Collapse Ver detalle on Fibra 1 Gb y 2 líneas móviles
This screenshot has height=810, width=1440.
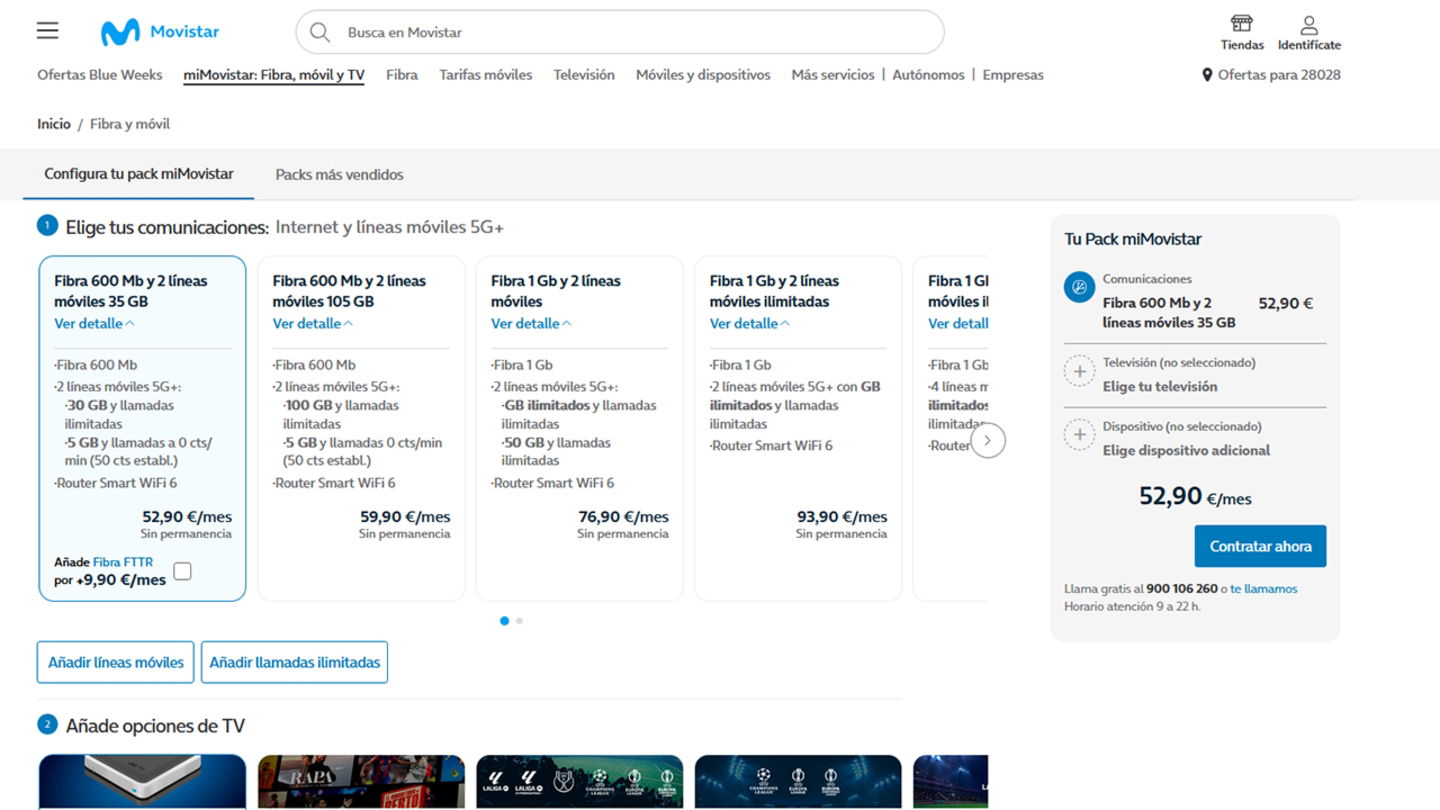point(531,323)
